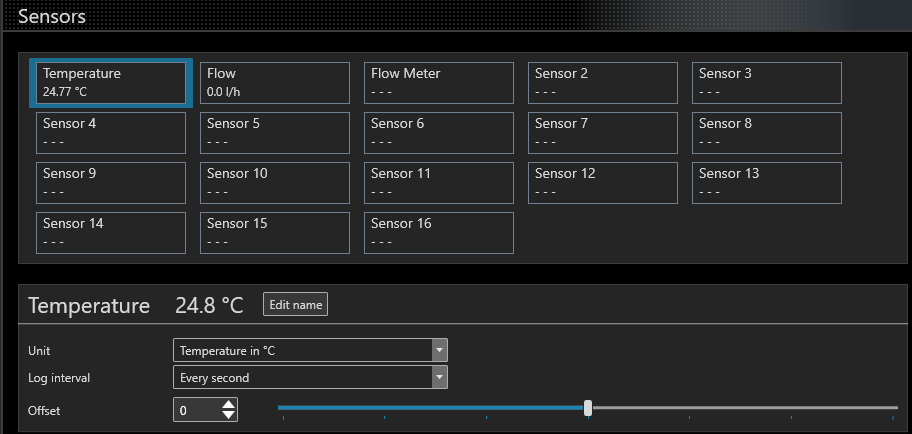Click the Offset slider handle
Screen dimensions: 912x434
[x=588, y=408]
